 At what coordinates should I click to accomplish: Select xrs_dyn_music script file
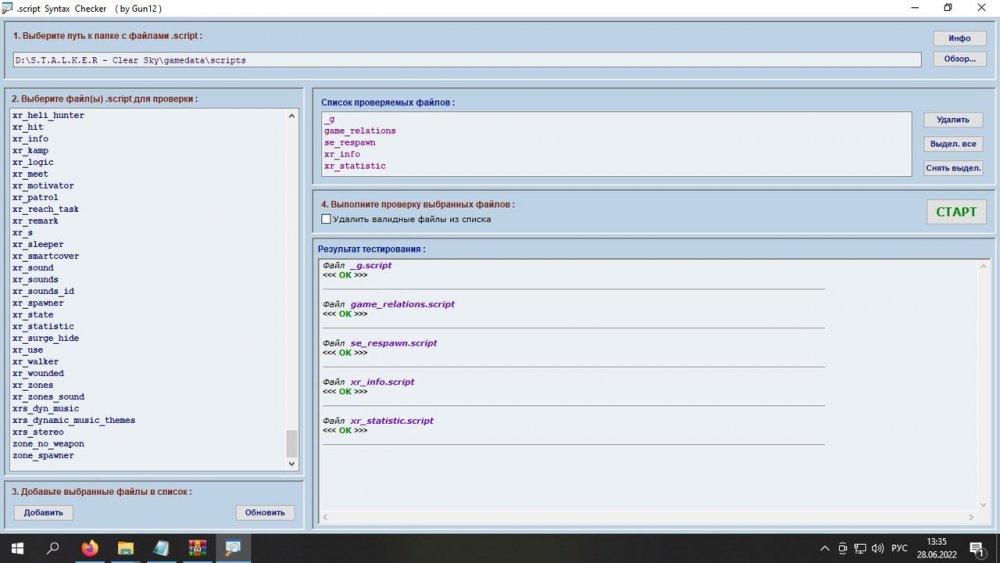tap(46, 409)
